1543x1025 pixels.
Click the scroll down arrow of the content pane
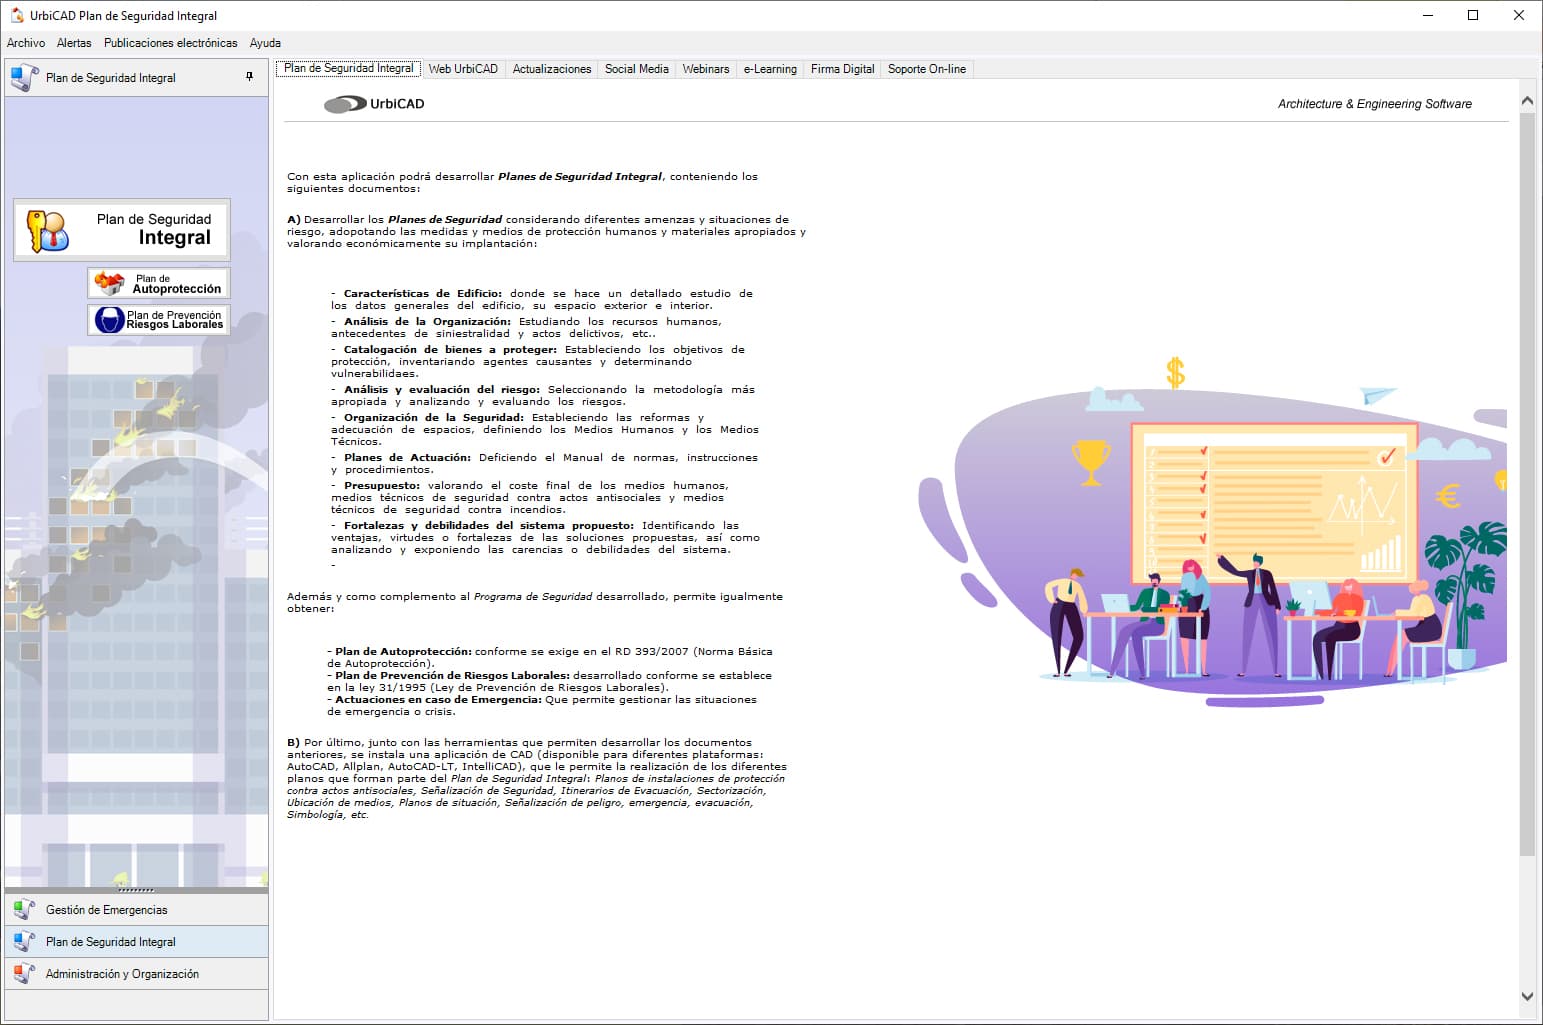[x=1527, y=996]
